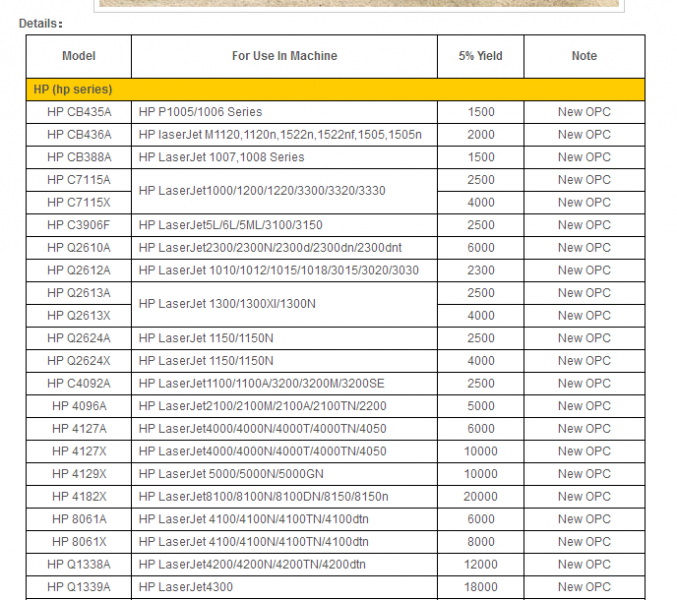Click the HP CB436A model cell
677x600 pixels.
[79, 135]
